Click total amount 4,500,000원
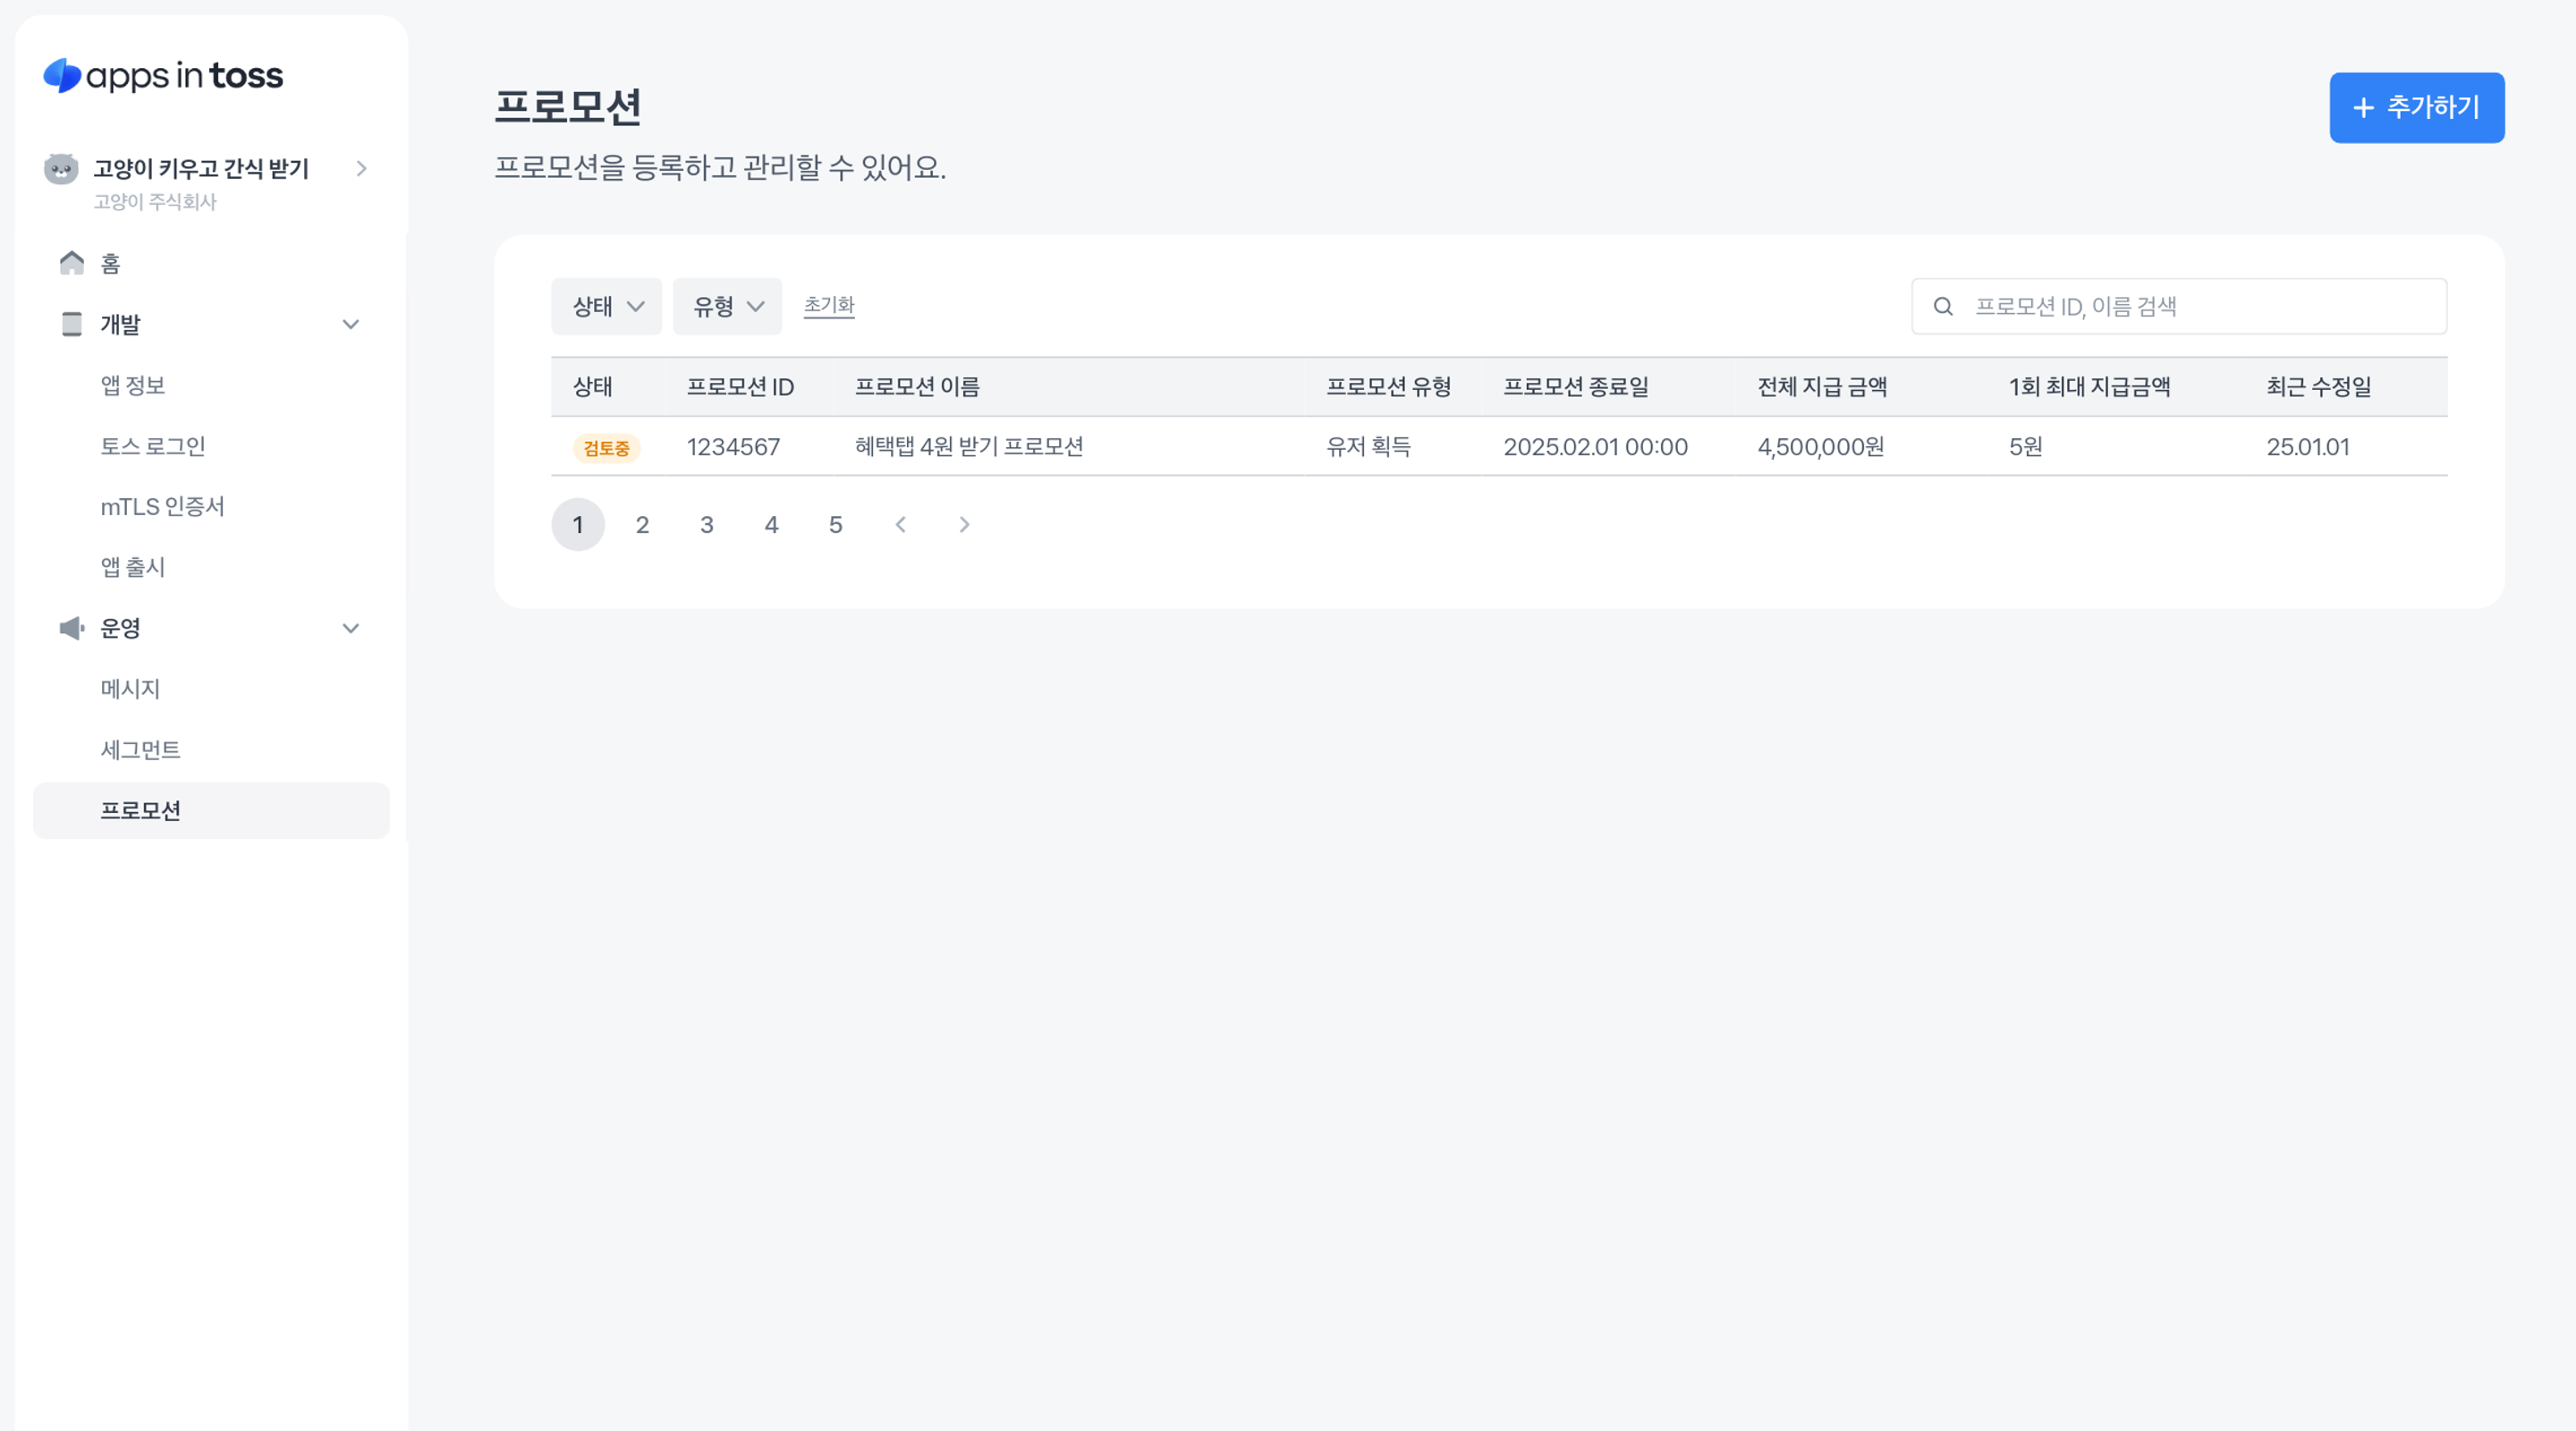Image resolution: width=2576 pixels, height=1431 pixels. pyautogui.click(x=1821, y=447)
